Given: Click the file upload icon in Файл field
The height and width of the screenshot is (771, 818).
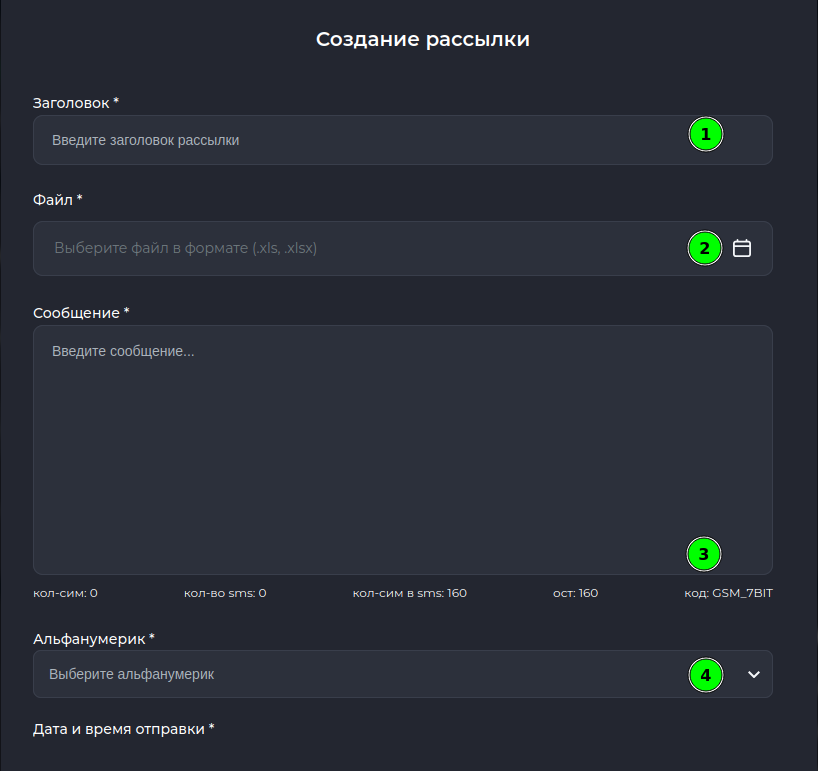Looking at the screenshot, I should click(x=743, y=247).
